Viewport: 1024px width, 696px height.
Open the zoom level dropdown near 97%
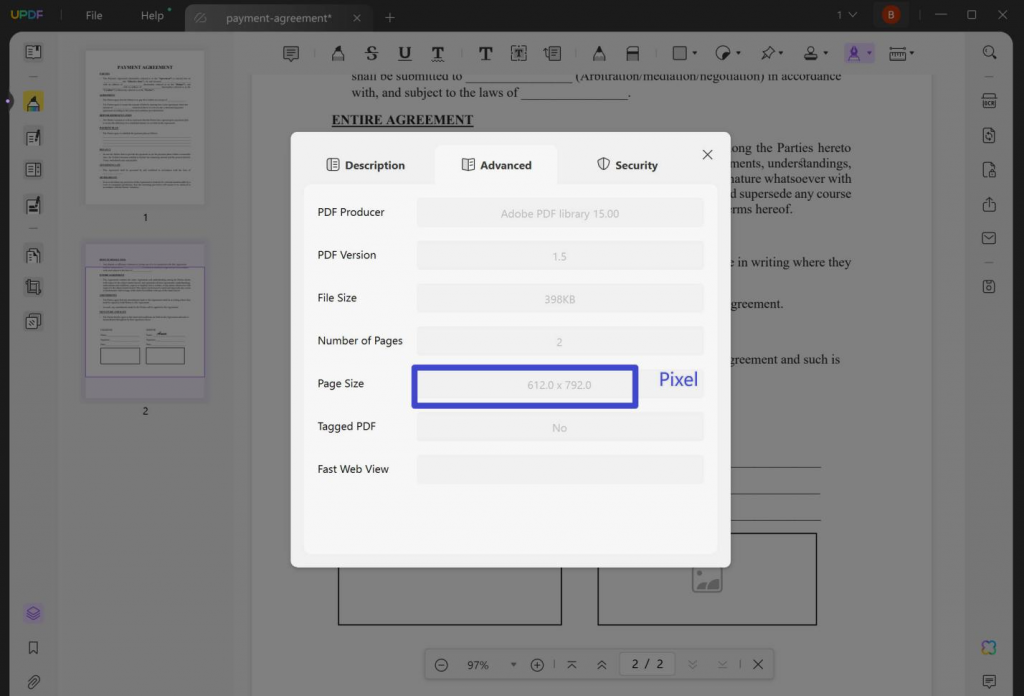point(513,664)
